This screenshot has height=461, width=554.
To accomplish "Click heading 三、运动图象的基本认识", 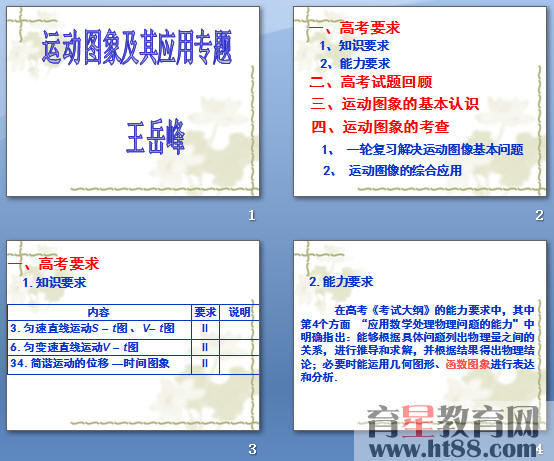I will (394, 104).
